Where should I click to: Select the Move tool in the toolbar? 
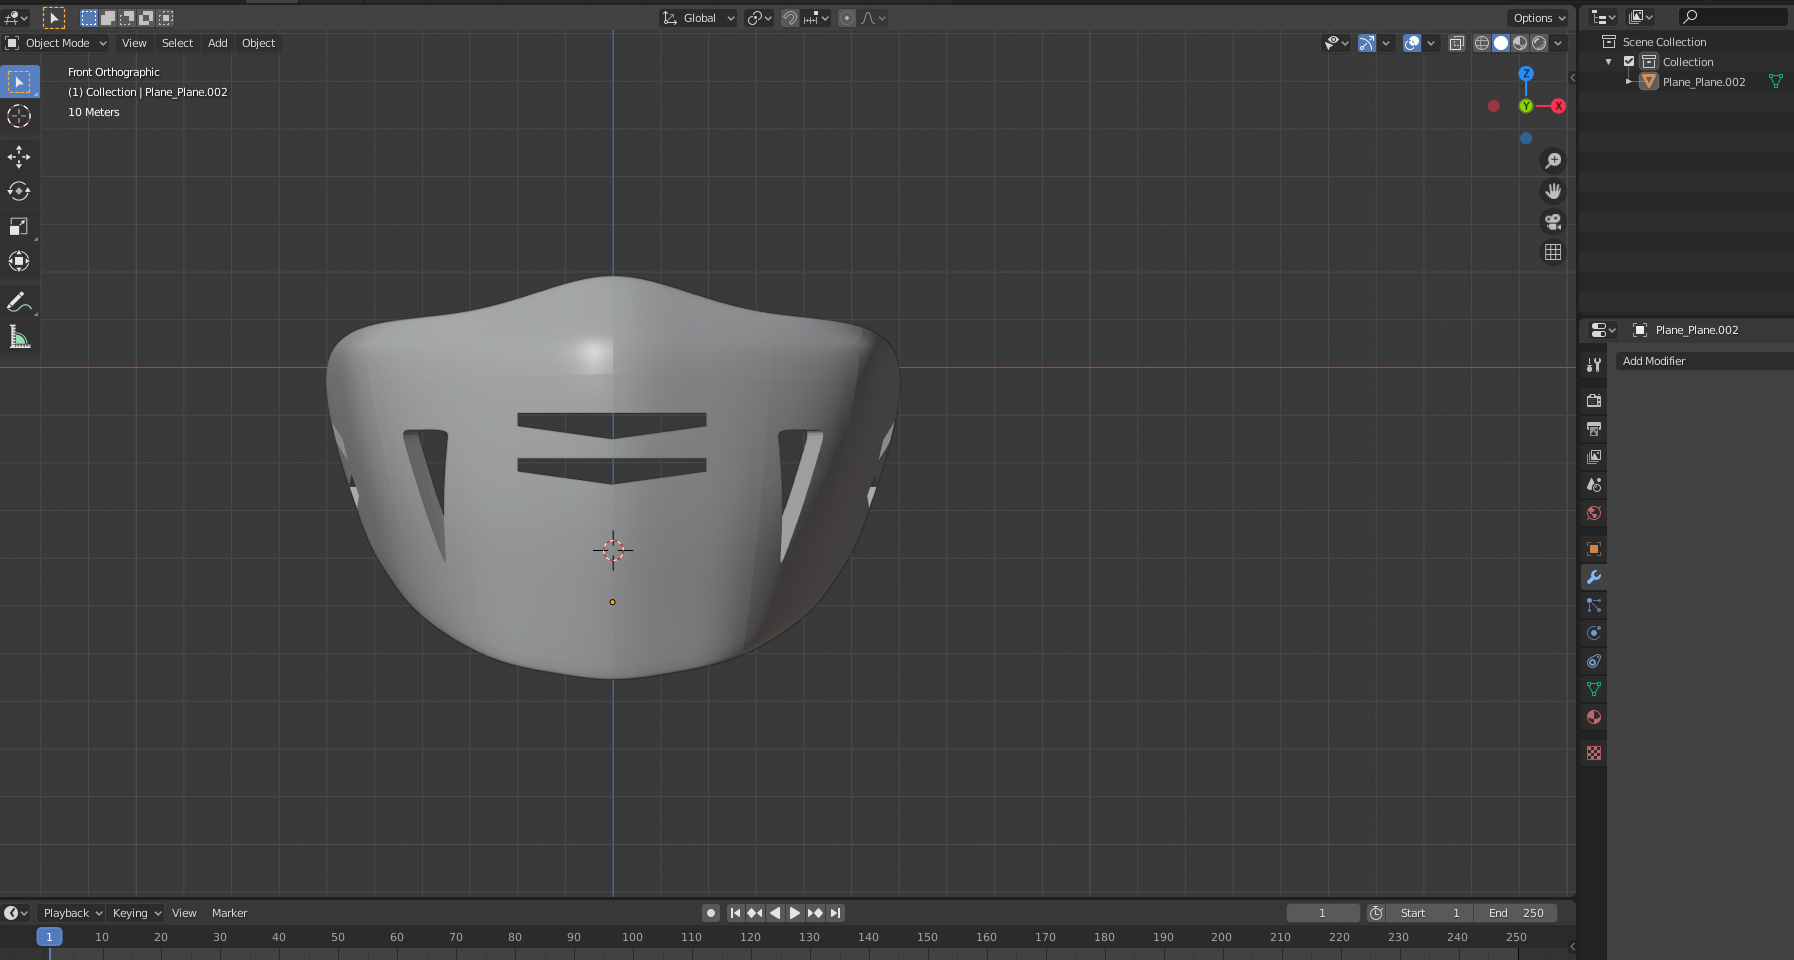[19, 156]
